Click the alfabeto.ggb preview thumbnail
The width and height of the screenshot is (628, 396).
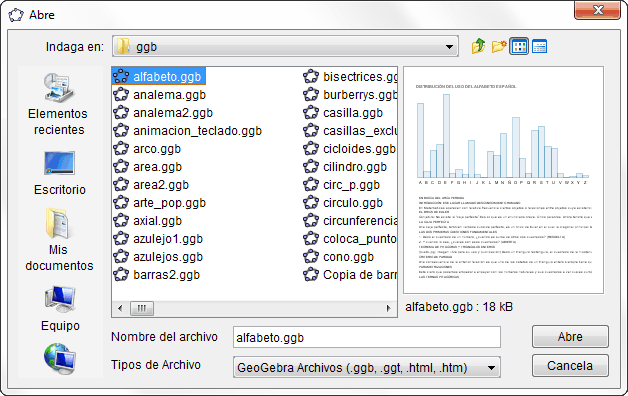(x=503, y=180)
